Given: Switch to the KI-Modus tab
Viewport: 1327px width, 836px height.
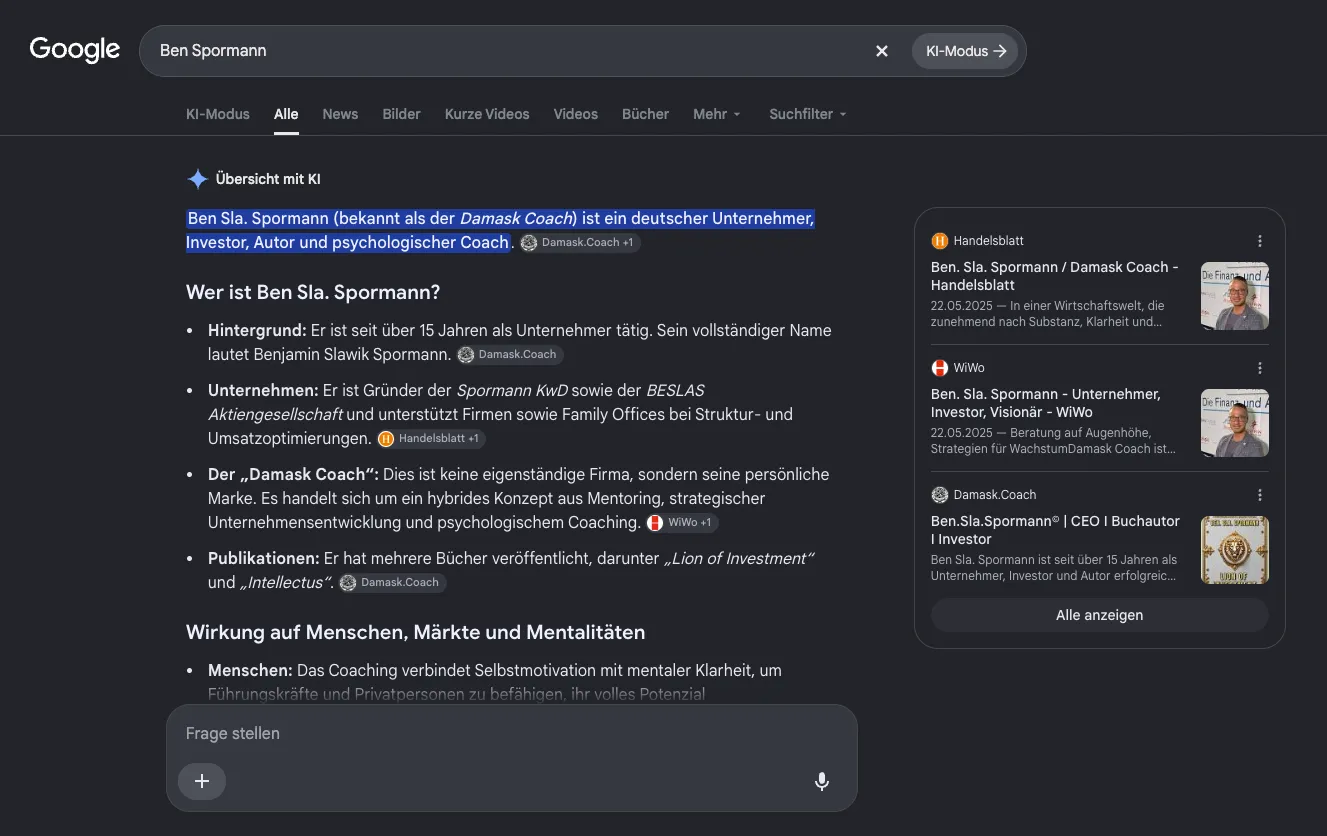Looking at the screenshot, I should 218,114.
